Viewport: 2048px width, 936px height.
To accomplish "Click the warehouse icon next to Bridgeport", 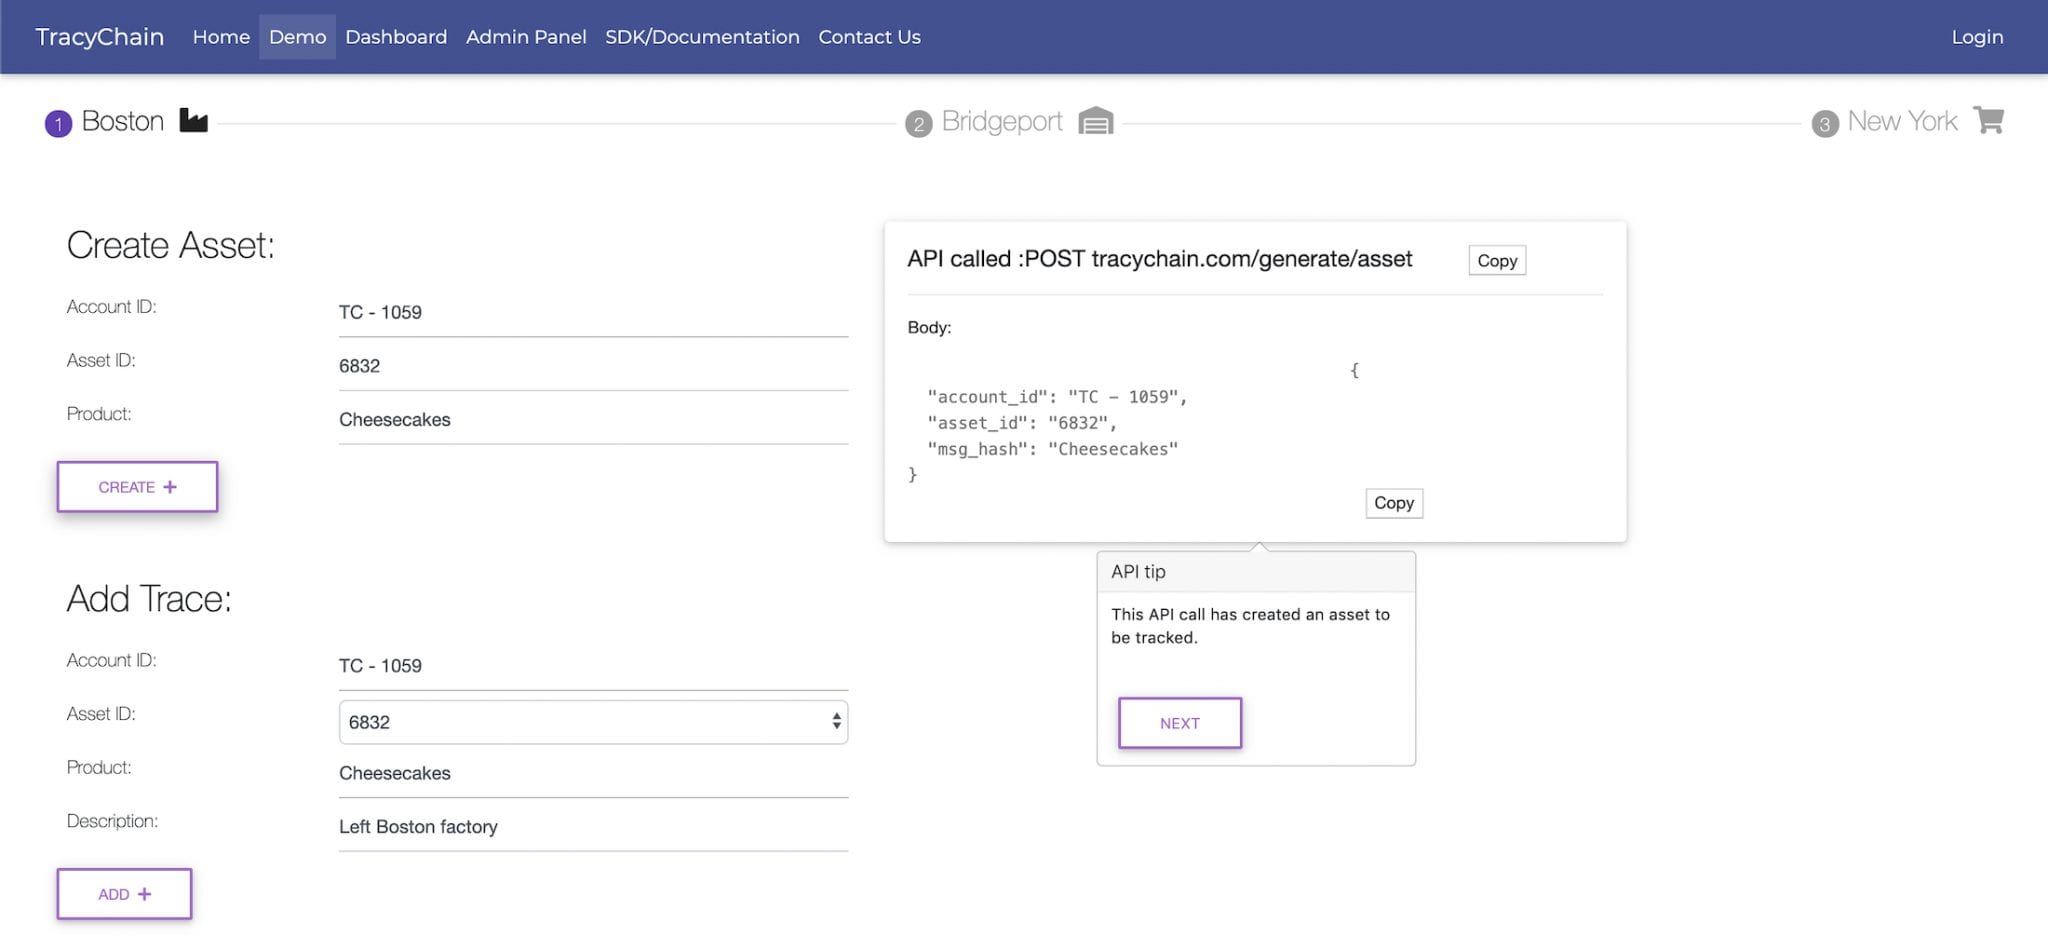I will pos(1096,121).
